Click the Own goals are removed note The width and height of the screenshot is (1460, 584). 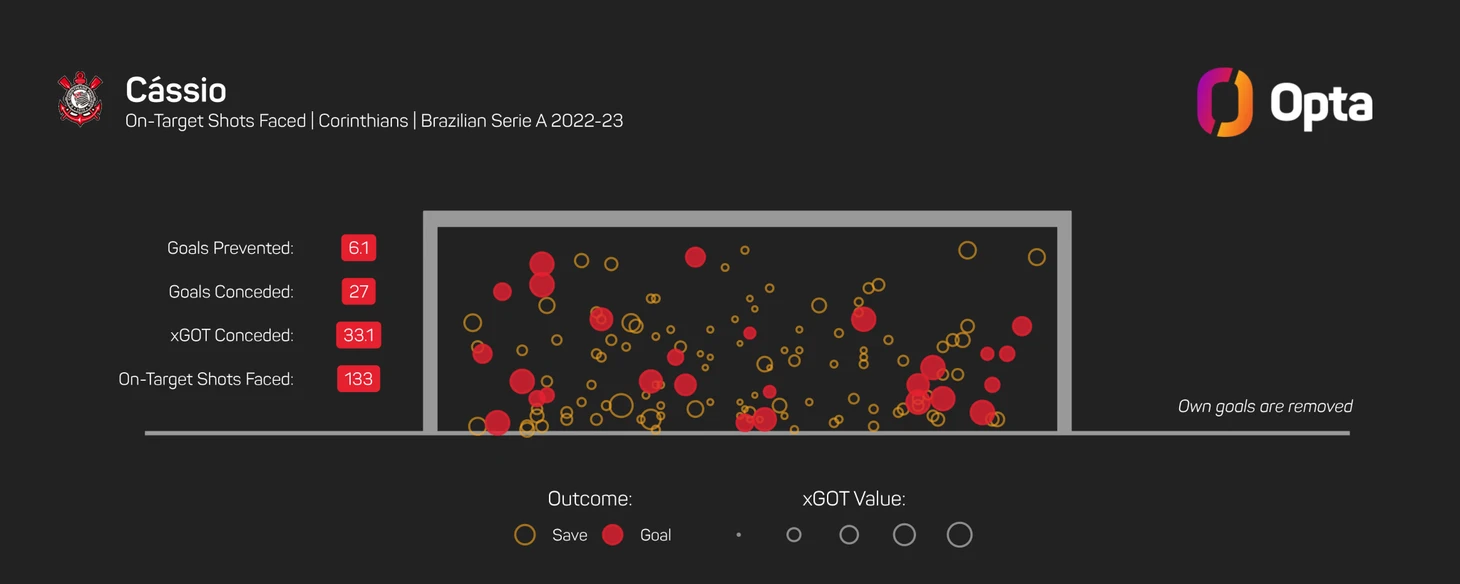pos(1265,407)
